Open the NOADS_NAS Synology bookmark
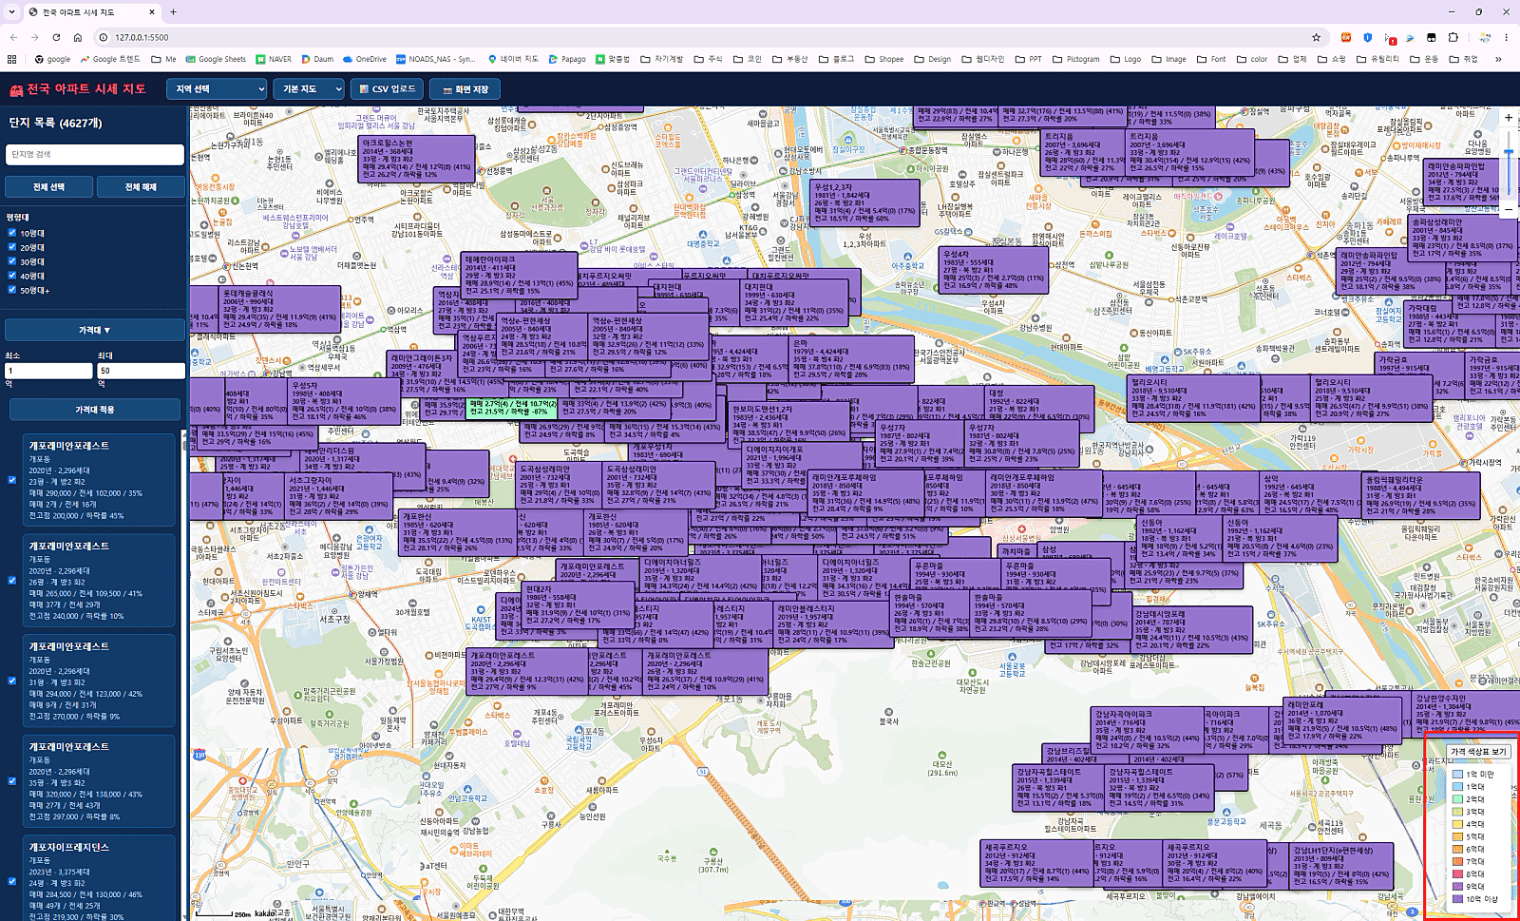 435,59
